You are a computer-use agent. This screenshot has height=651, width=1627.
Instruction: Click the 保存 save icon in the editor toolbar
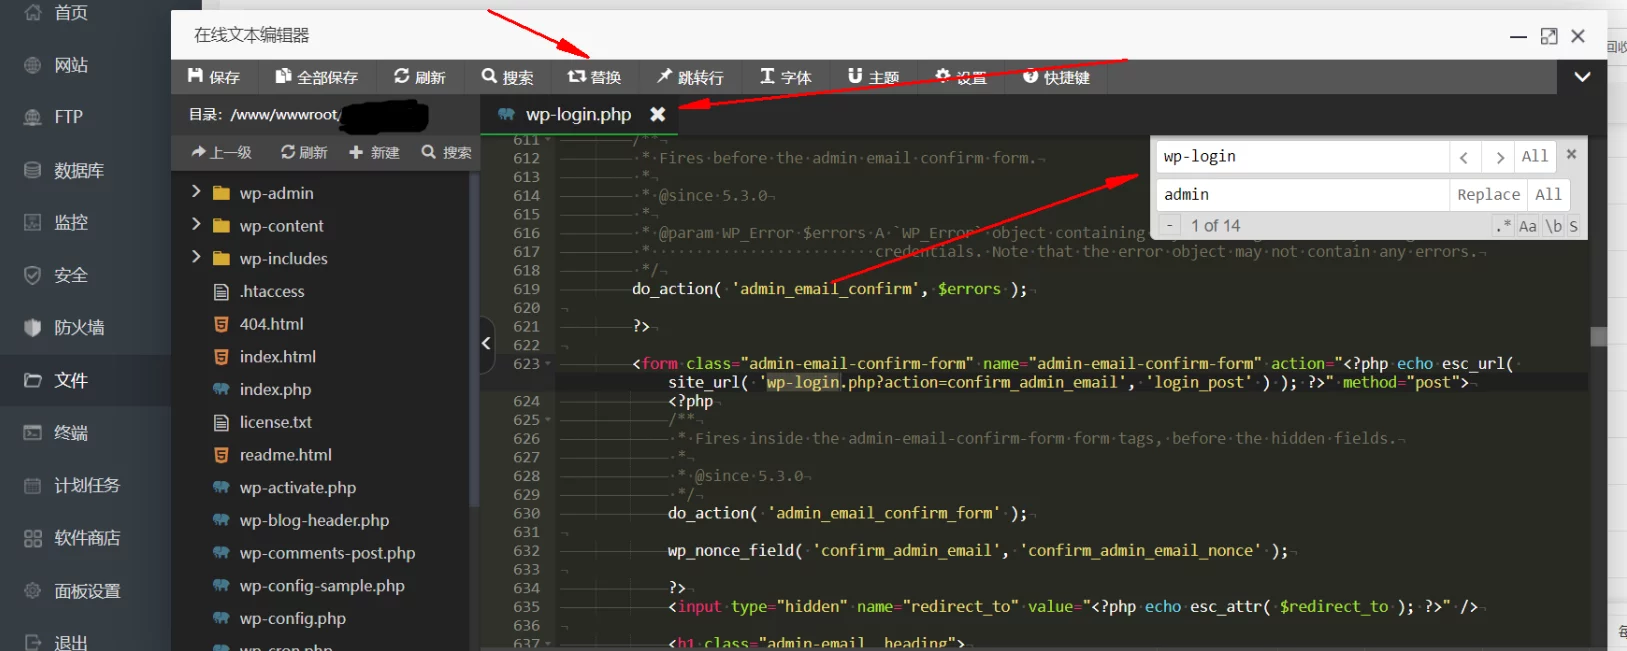pyautogui.click(x=195, y=77)
